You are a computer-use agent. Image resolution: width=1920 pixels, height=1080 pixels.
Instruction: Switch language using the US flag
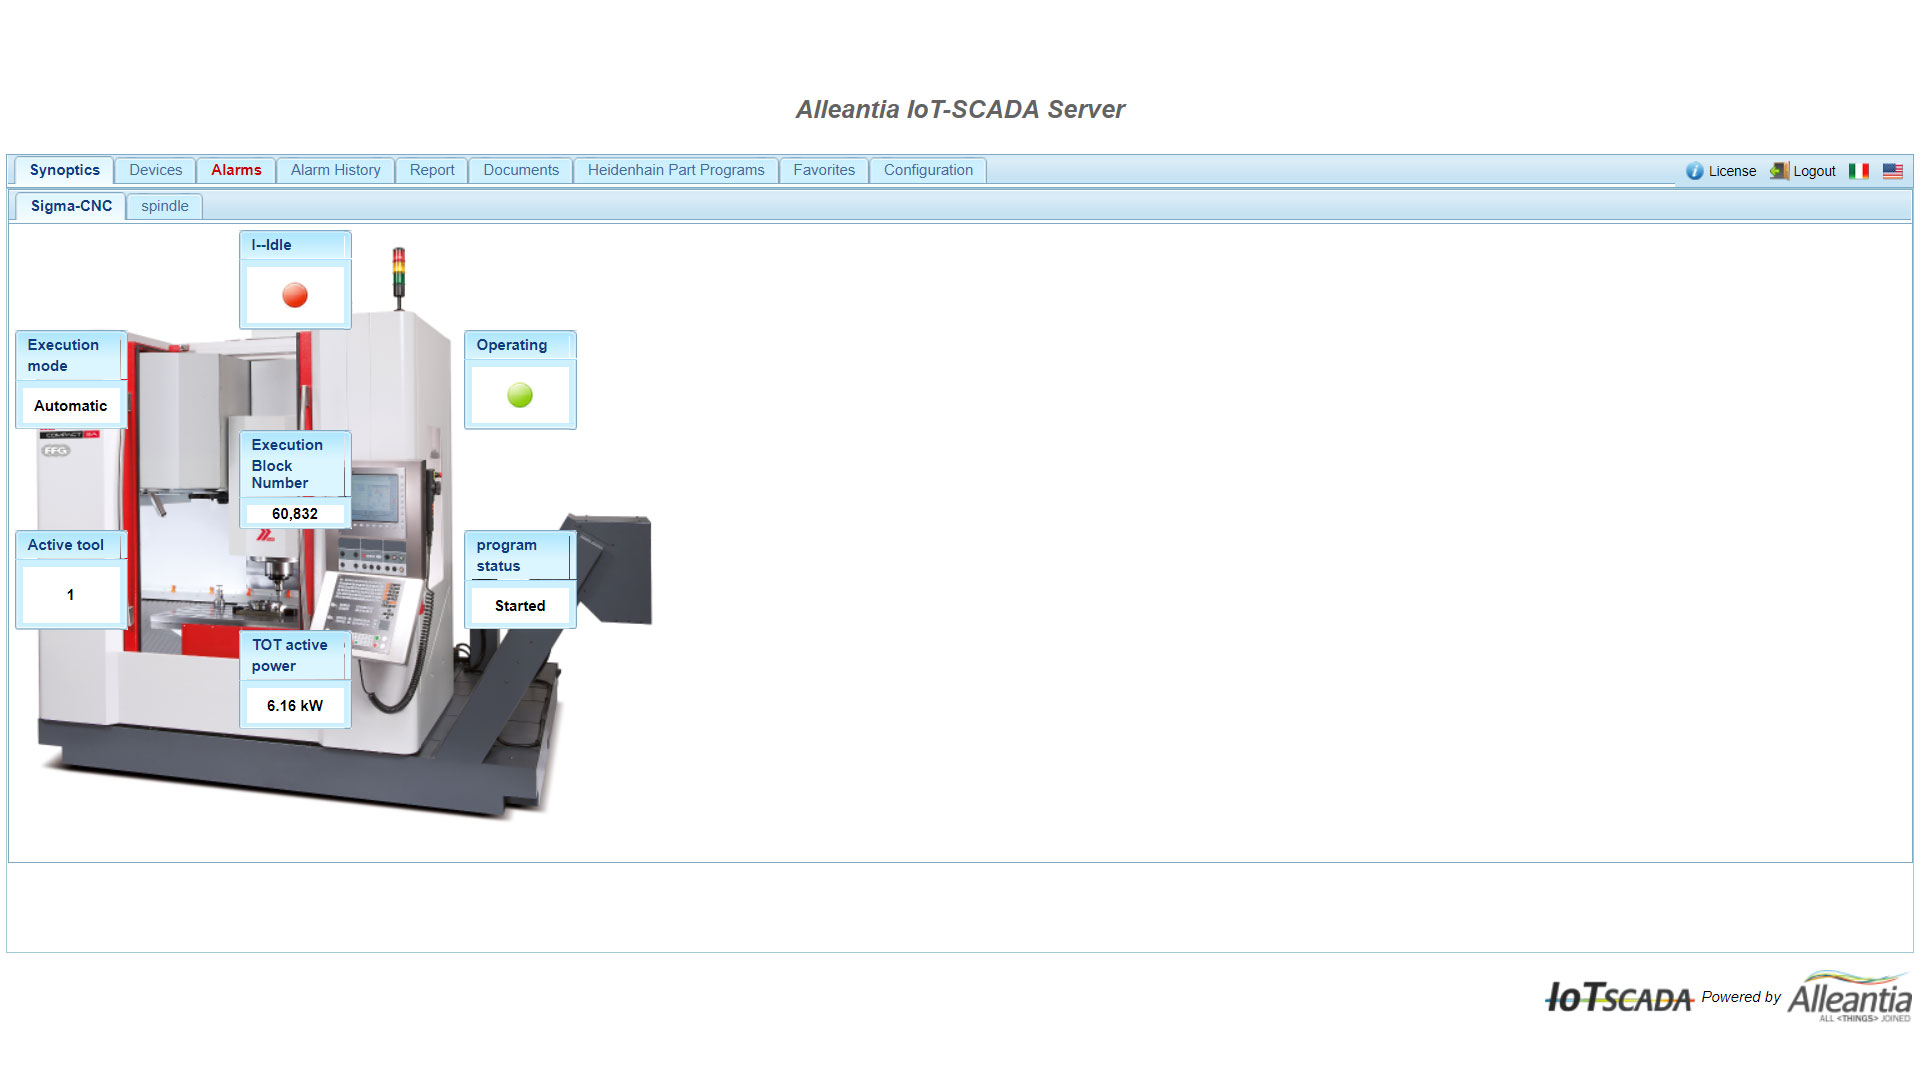pos(1892,171)
